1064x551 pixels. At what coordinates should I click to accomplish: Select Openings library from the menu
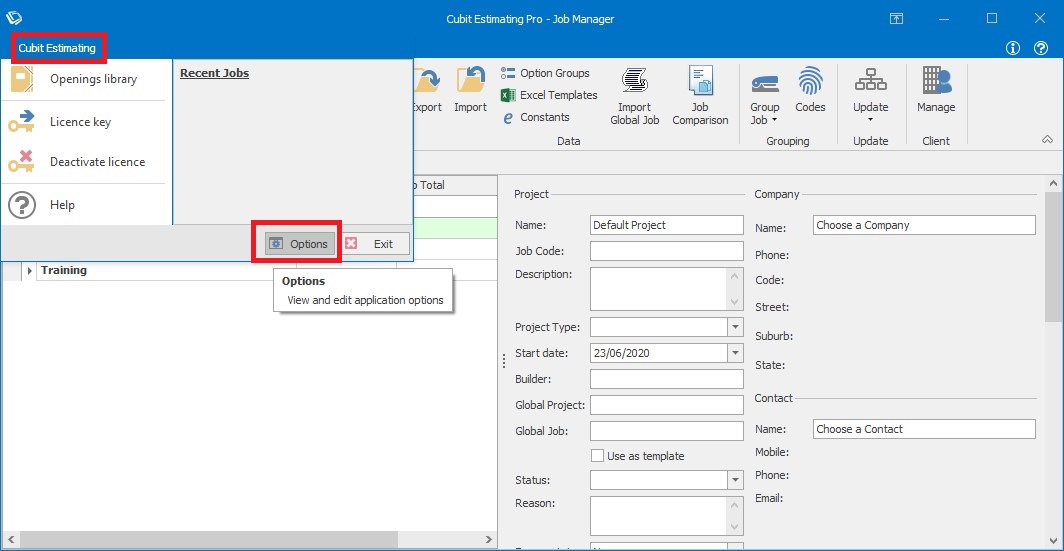(x=93, y=79)
